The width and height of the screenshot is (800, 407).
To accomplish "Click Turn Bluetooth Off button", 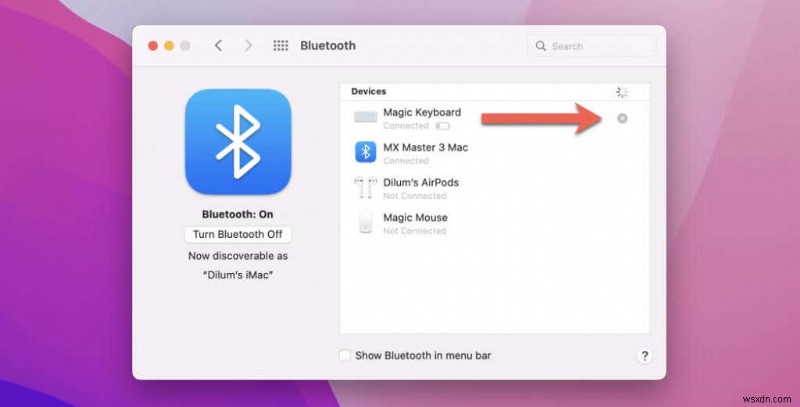I will tap(238, 235).
